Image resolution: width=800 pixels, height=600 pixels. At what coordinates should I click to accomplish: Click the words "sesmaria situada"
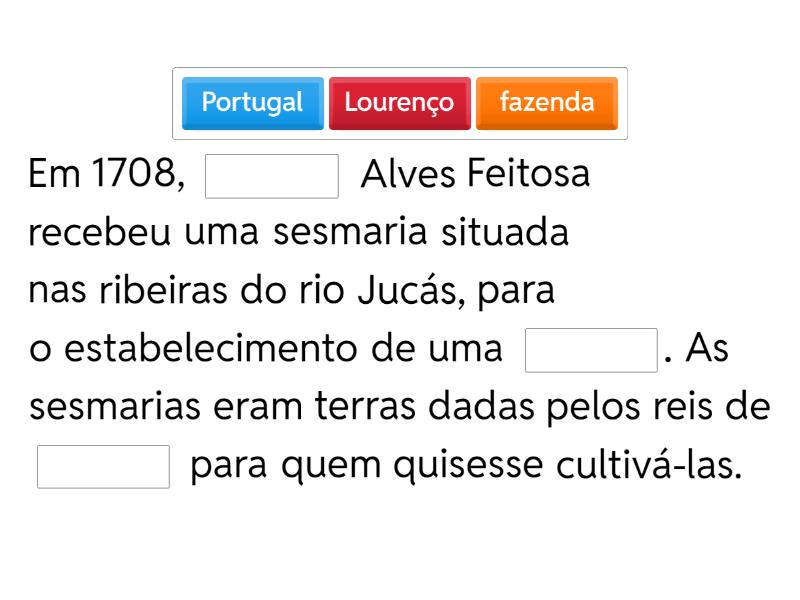(421, 234)
